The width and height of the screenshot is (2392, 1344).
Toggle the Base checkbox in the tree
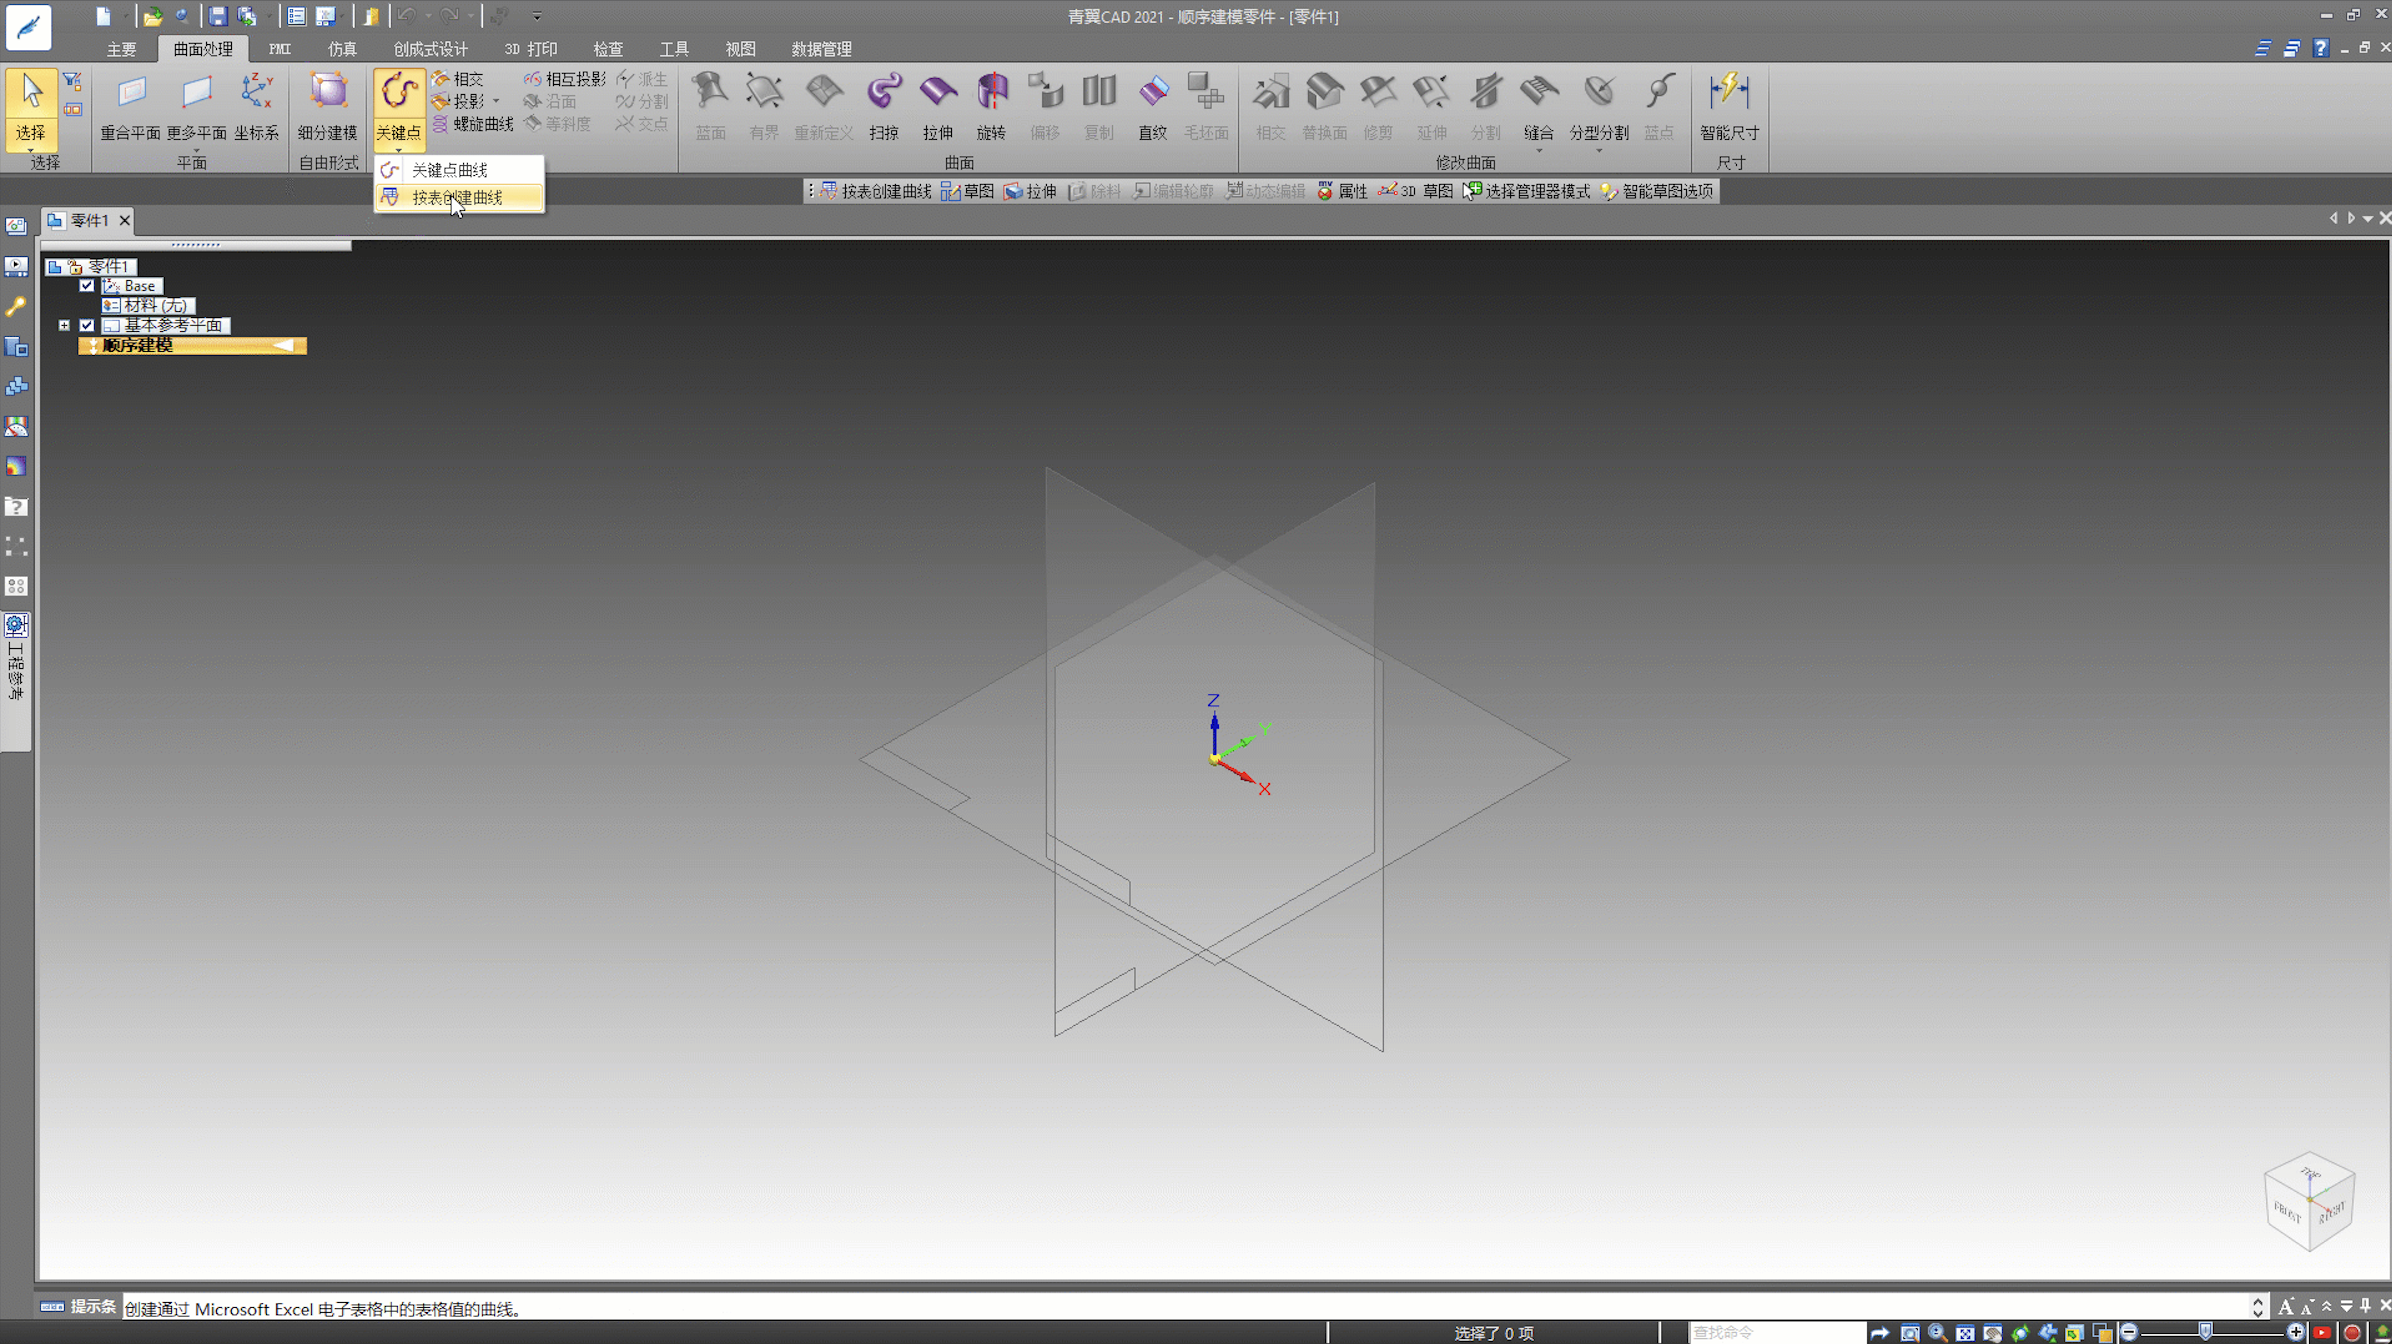[x=87, y=286]
